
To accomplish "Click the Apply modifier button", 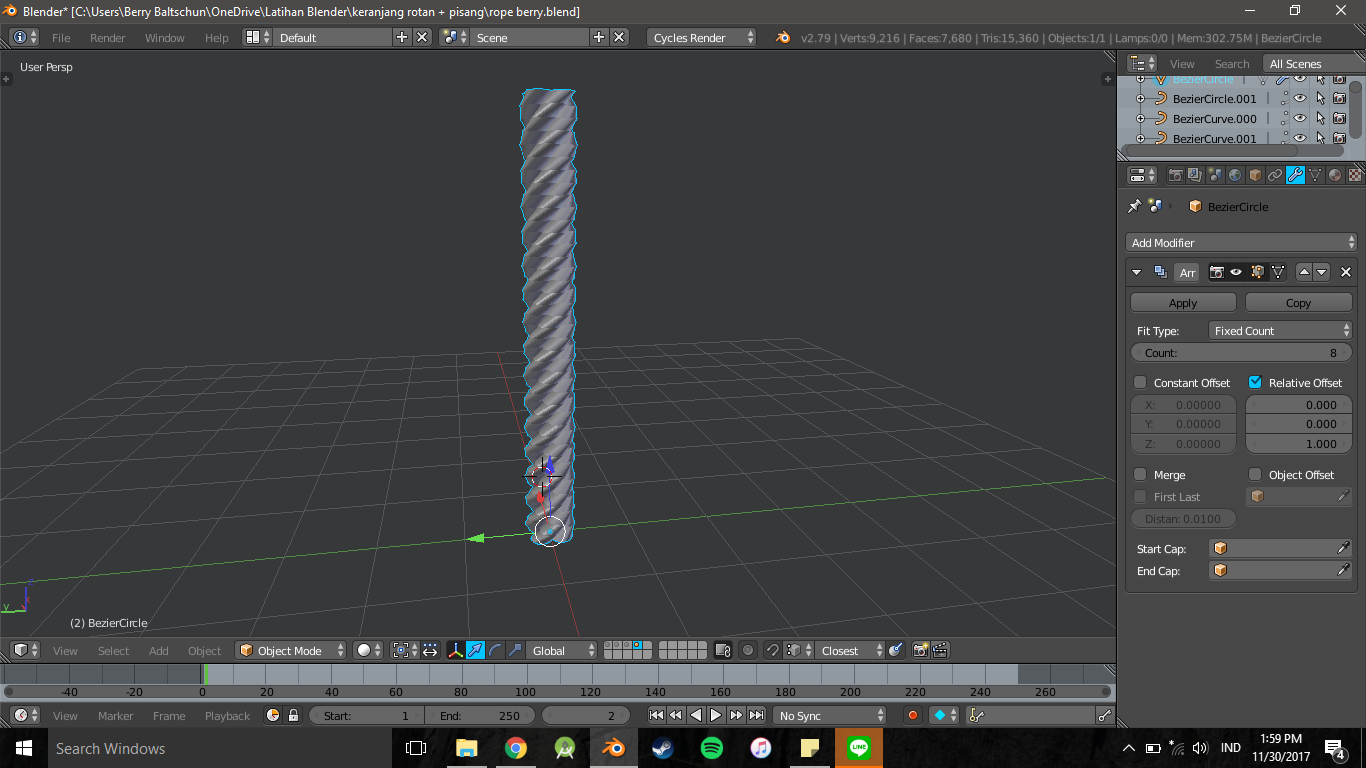I will [1183, 302].
